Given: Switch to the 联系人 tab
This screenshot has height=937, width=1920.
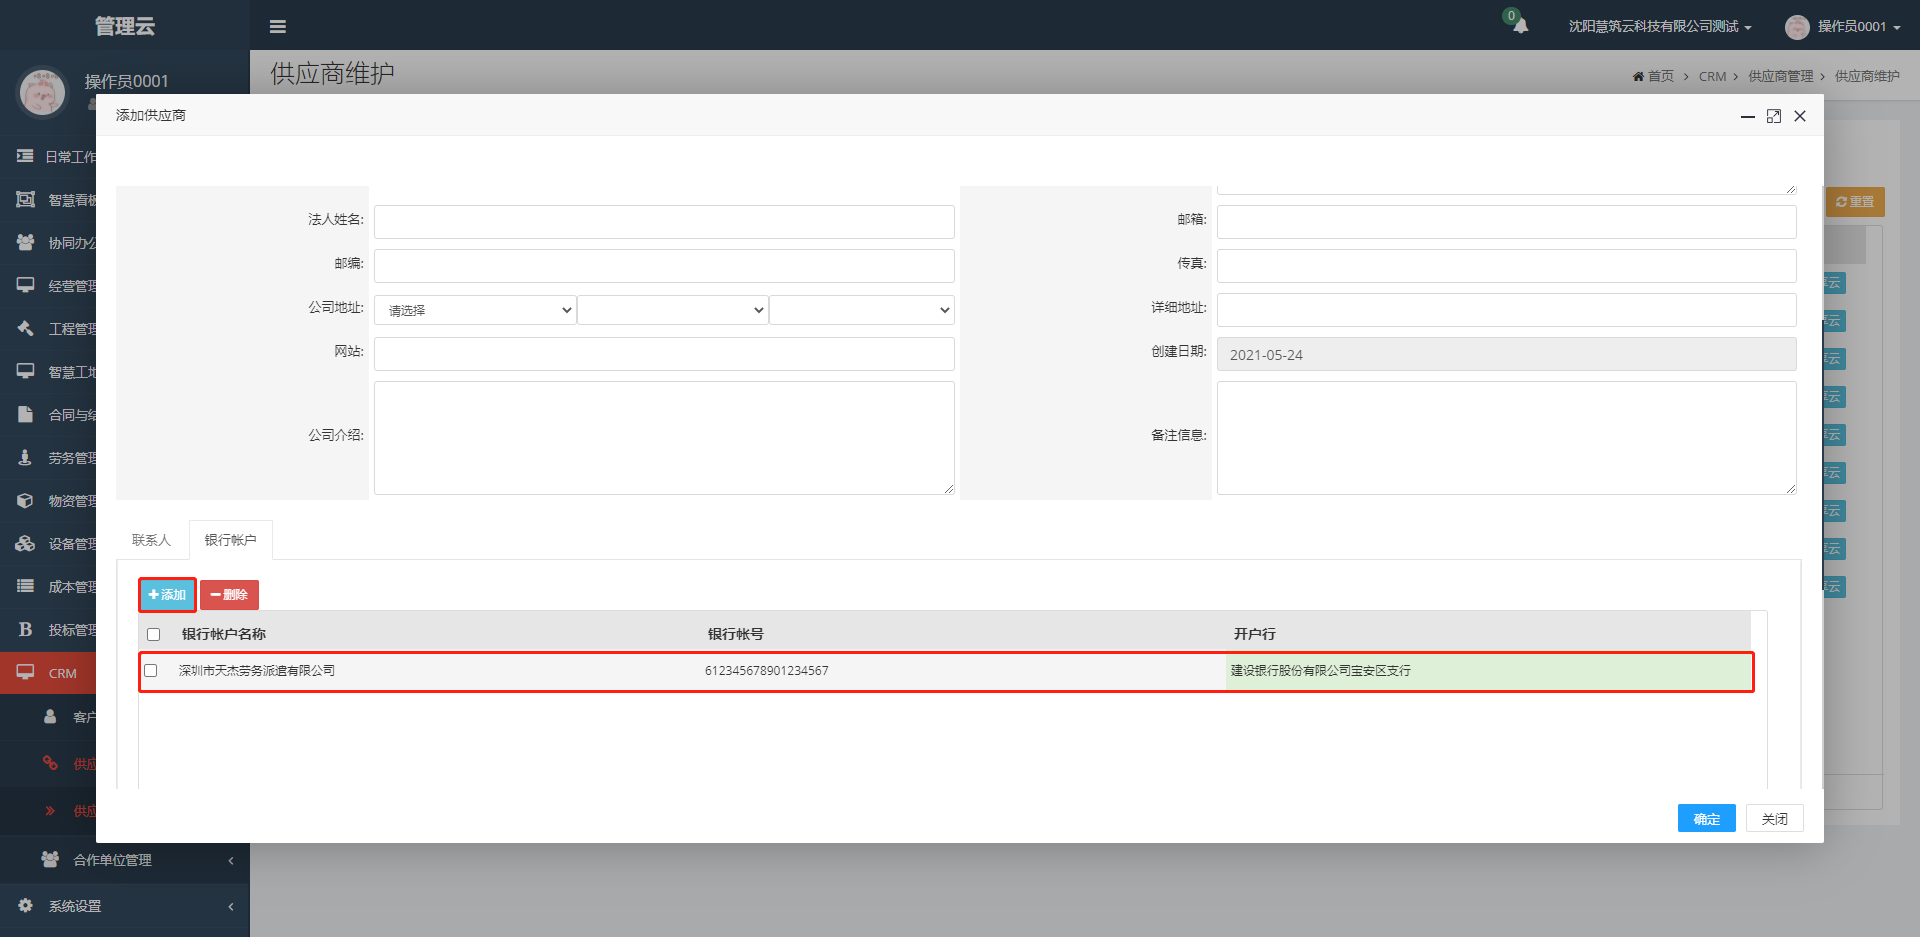Looking at the screenshot, I should 151,540.
